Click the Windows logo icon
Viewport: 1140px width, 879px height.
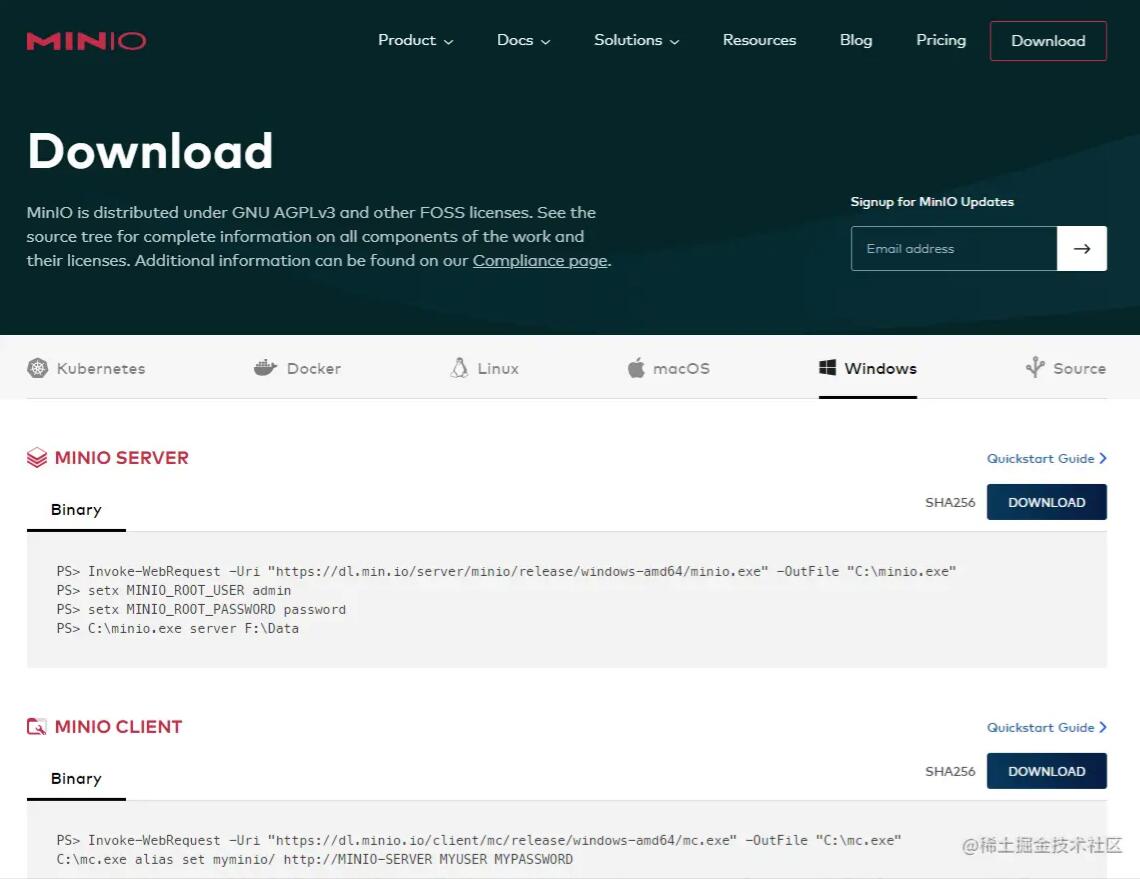[827, 367]
